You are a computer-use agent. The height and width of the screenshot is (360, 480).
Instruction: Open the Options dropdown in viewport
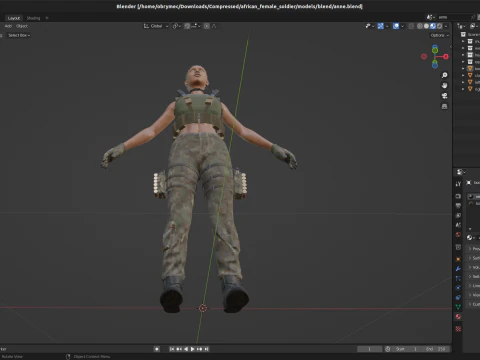(x=439, y=35)
